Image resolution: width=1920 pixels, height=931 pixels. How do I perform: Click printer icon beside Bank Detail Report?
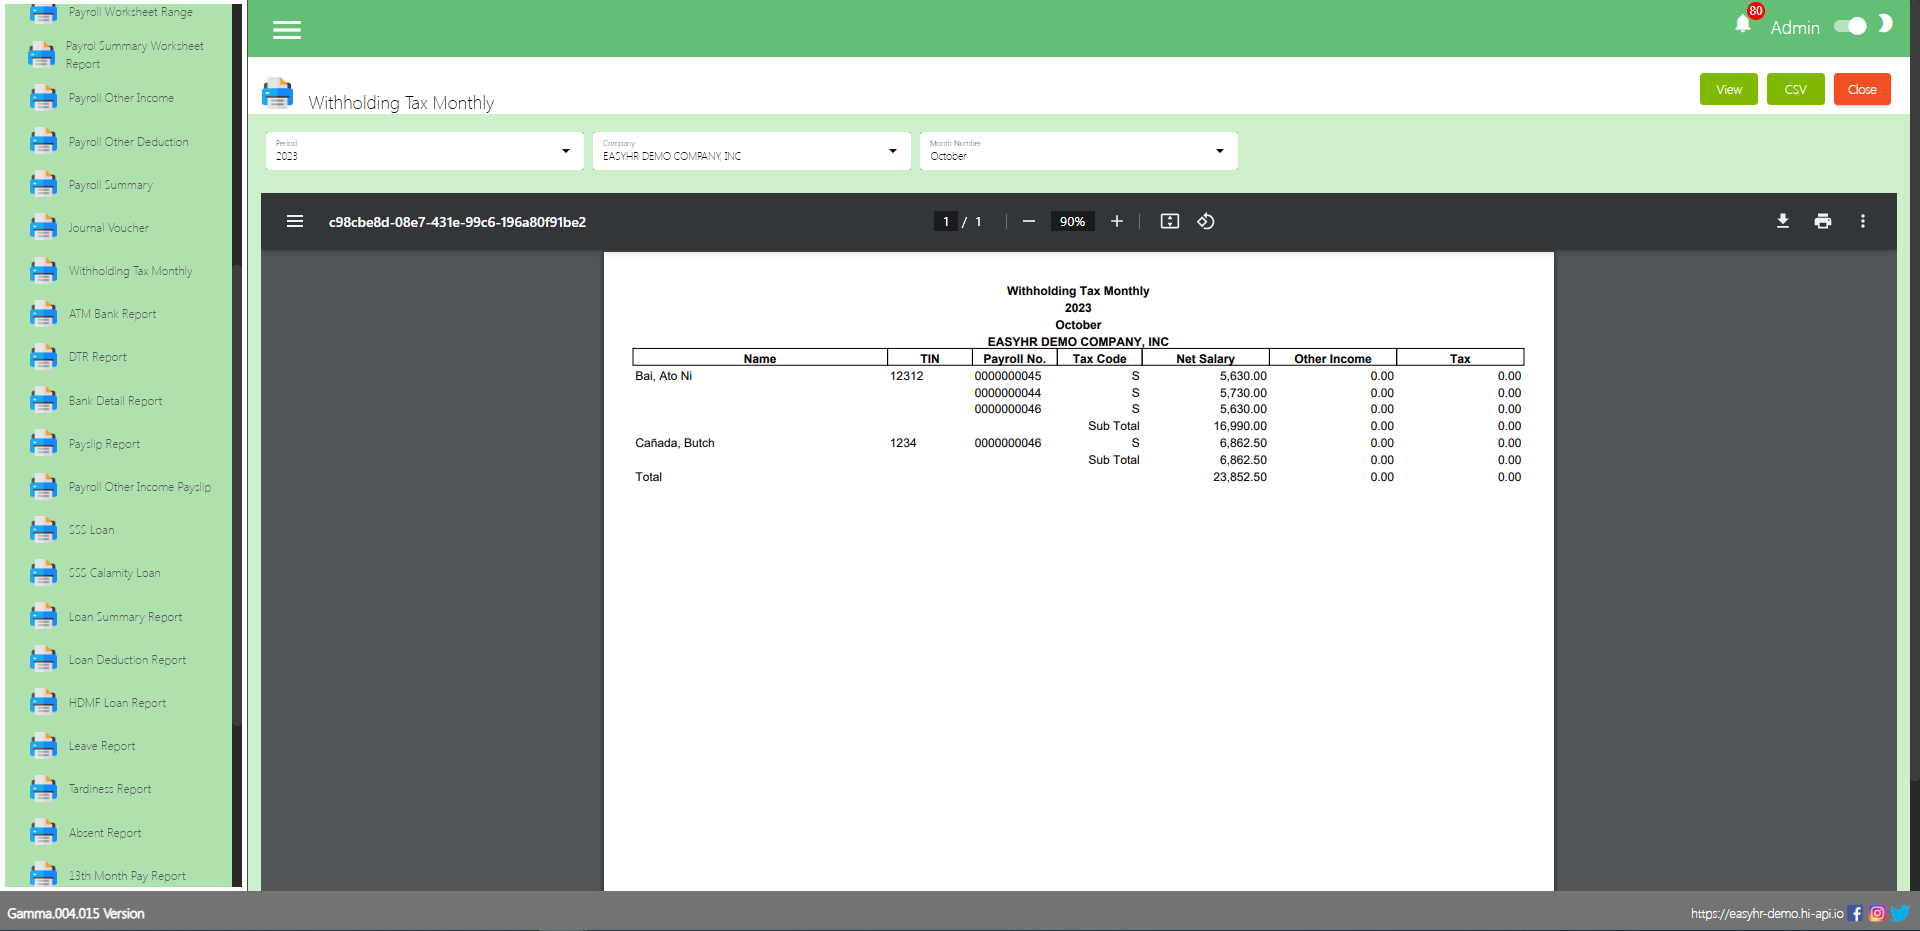(43, 400)
